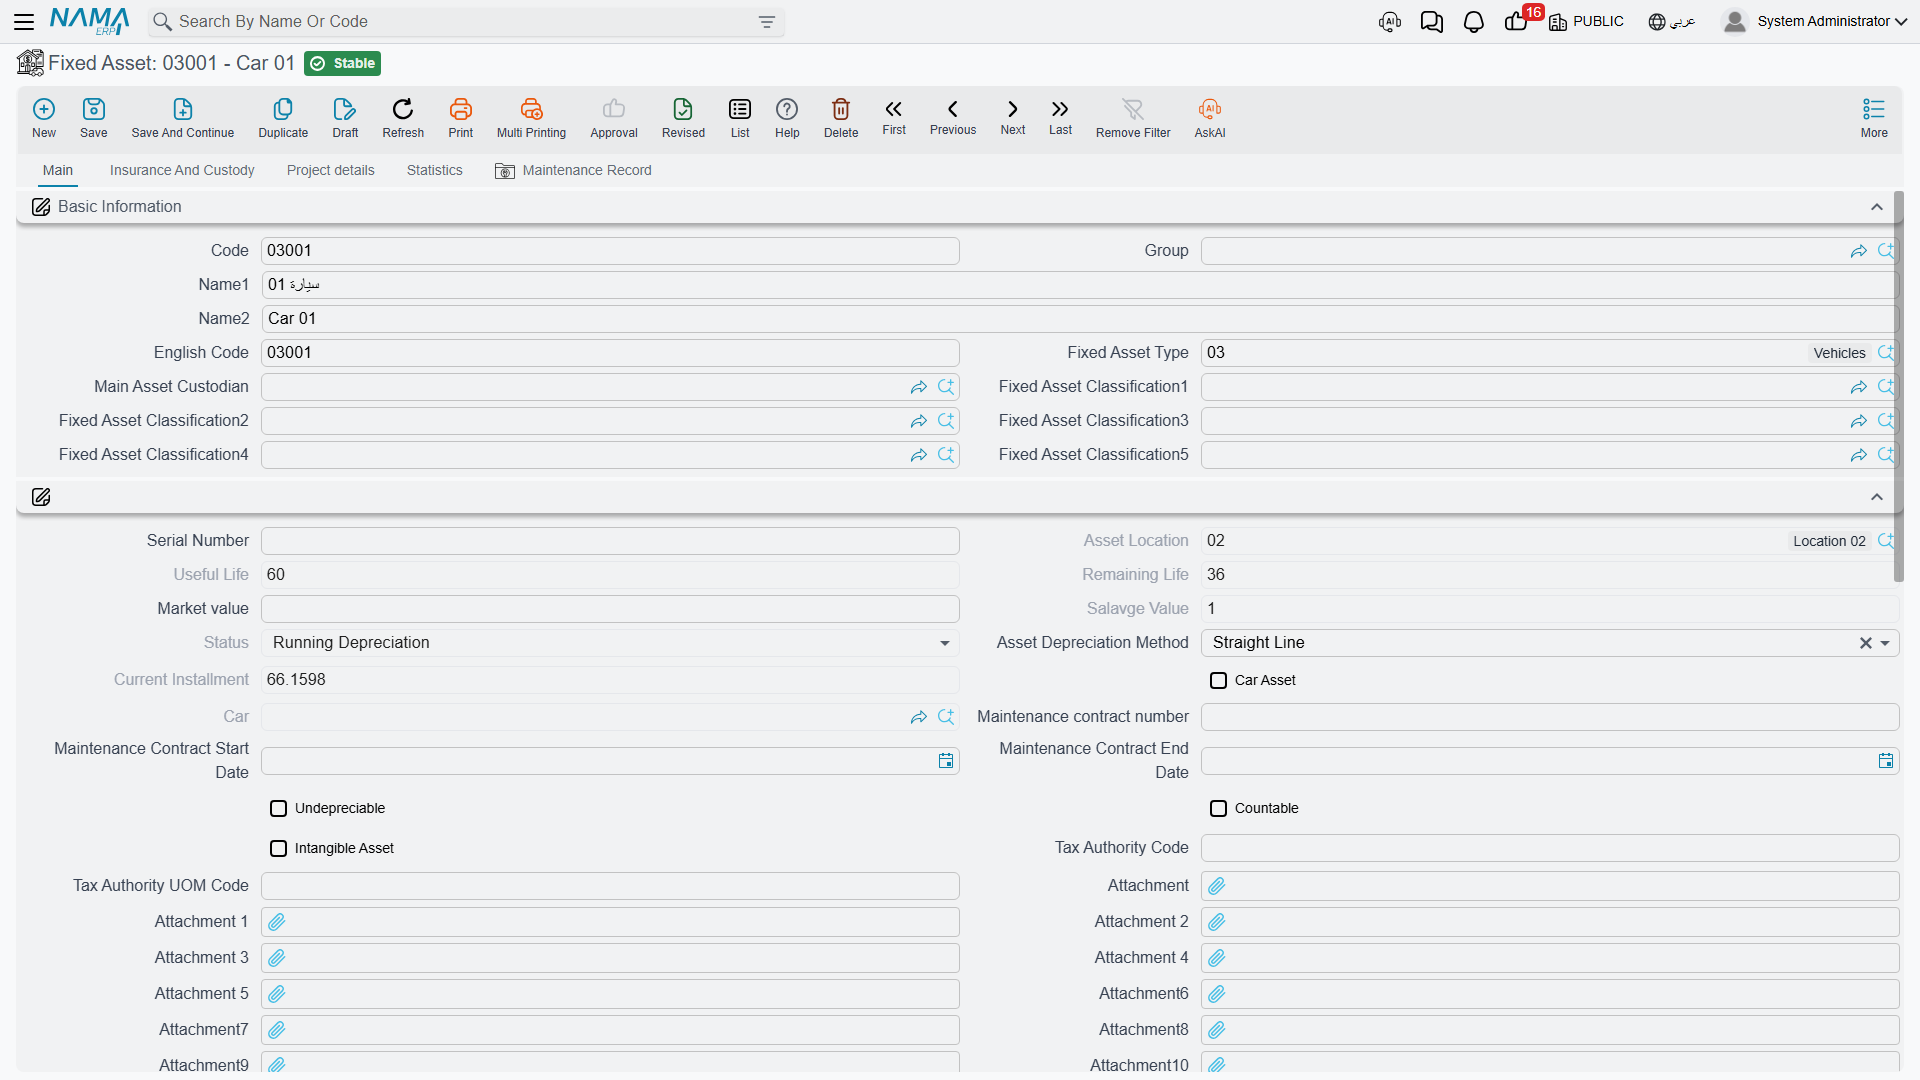This screenshot has height=1080, width=1920.
Task: Open Maintenance Record tab
Action: tap(573, 171)
